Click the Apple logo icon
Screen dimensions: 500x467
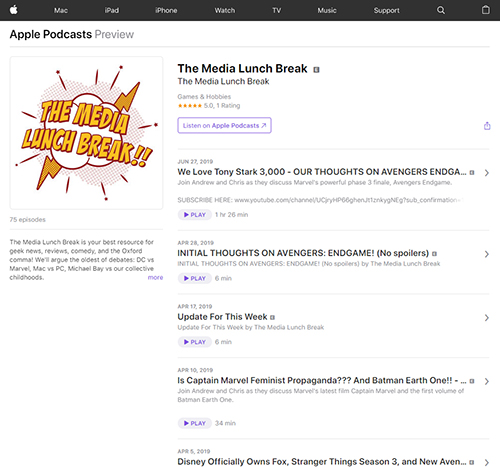click(14, 10)
